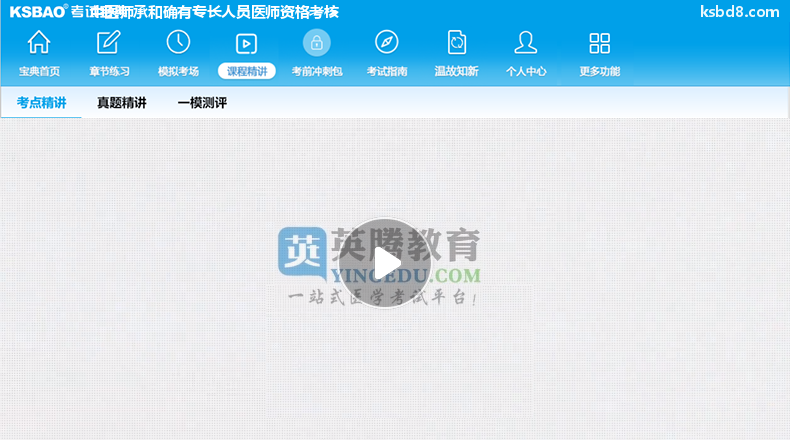Viewport: 790px width, 440px height.
Task: Switch to the 考点精讲 tab
Action: click(41, 103)
